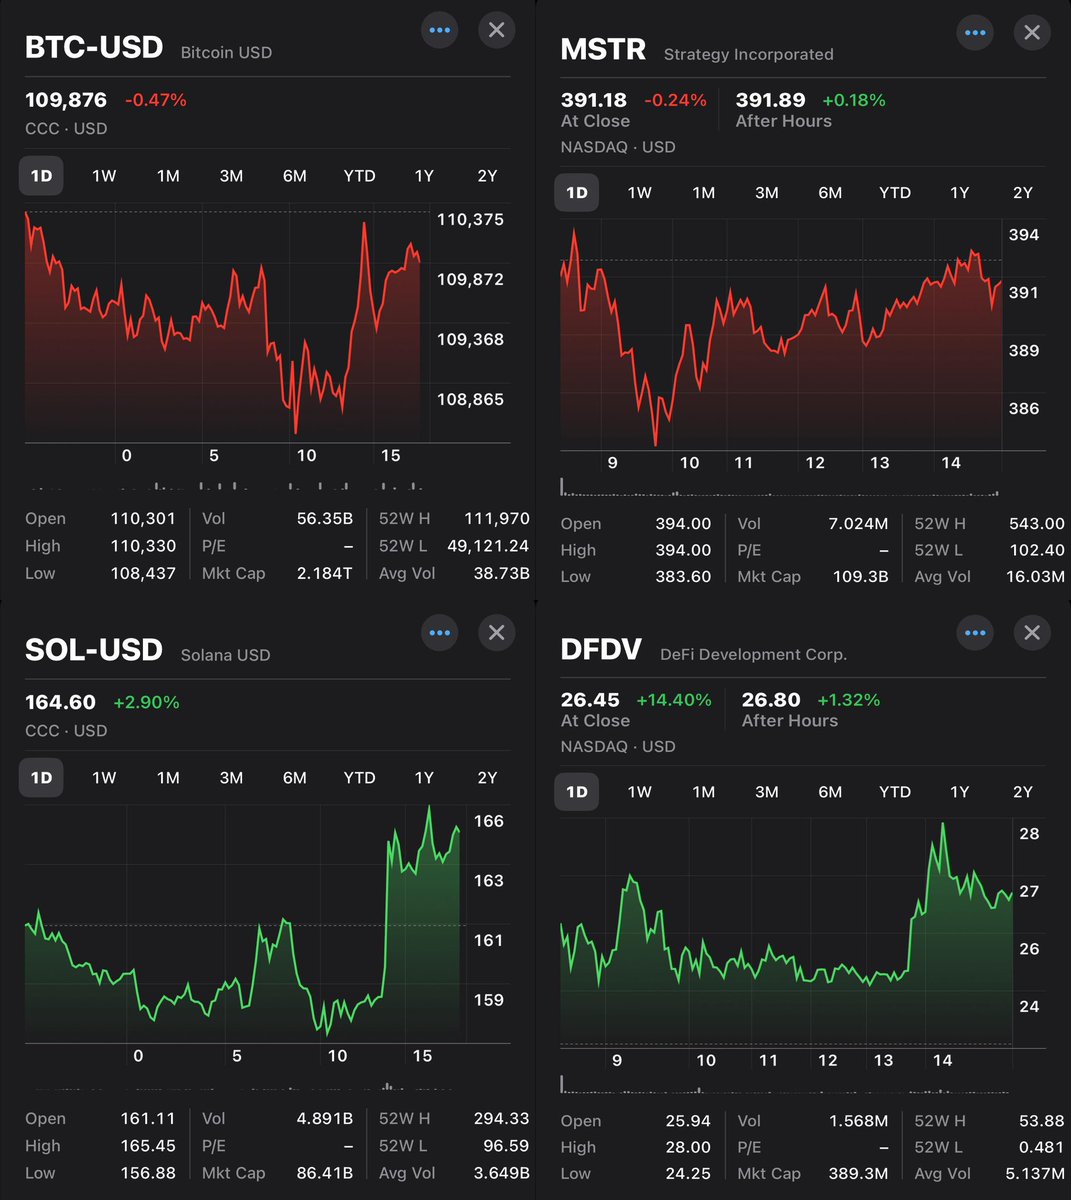1071x1200 pixels.
Task: Select YTD range on SOL-USD chart
Action: 359,777
